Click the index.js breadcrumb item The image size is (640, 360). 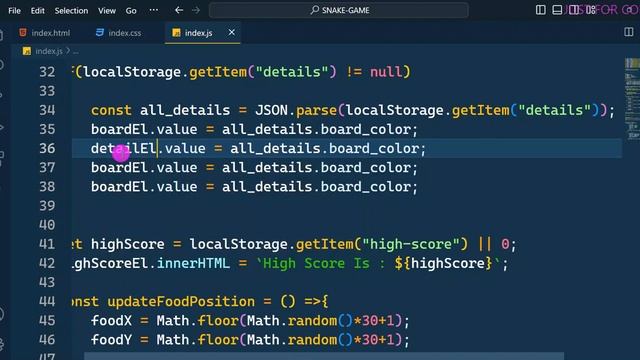pyautogui.click(x=49, y=51)
